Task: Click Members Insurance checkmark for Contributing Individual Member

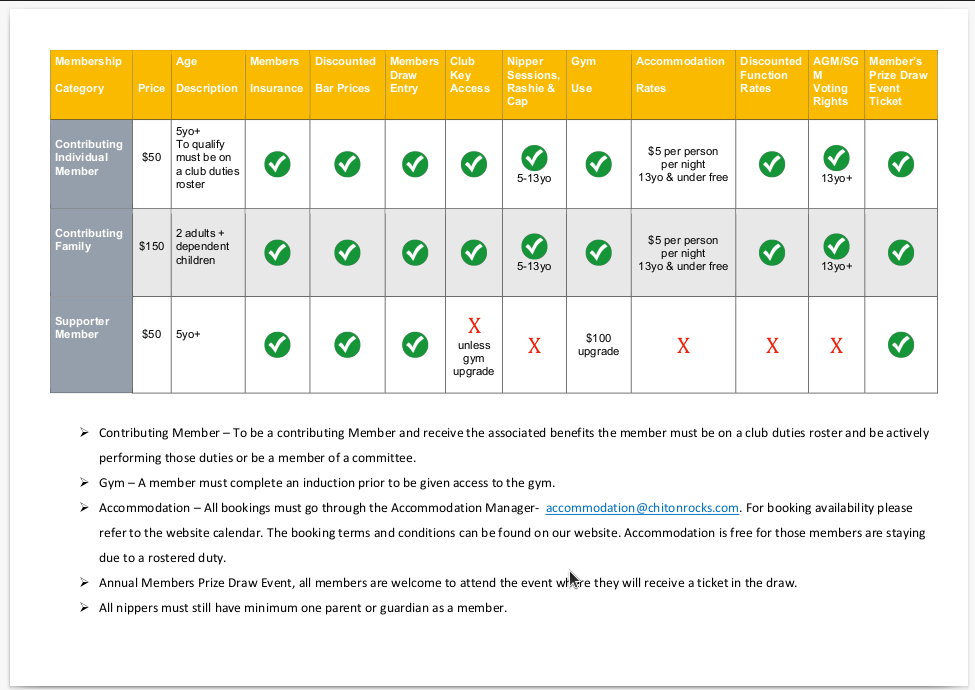Action: (x=277, y=164)
